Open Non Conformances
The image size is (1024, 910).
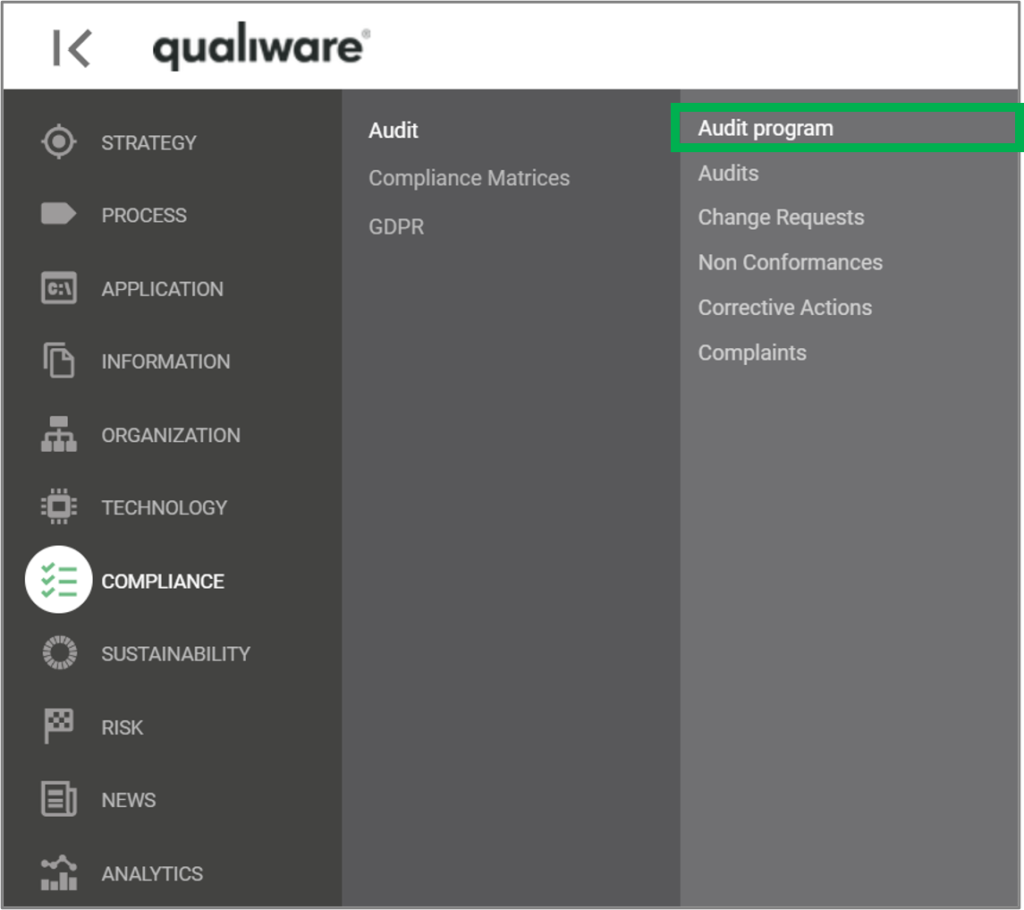coord(790,262)
